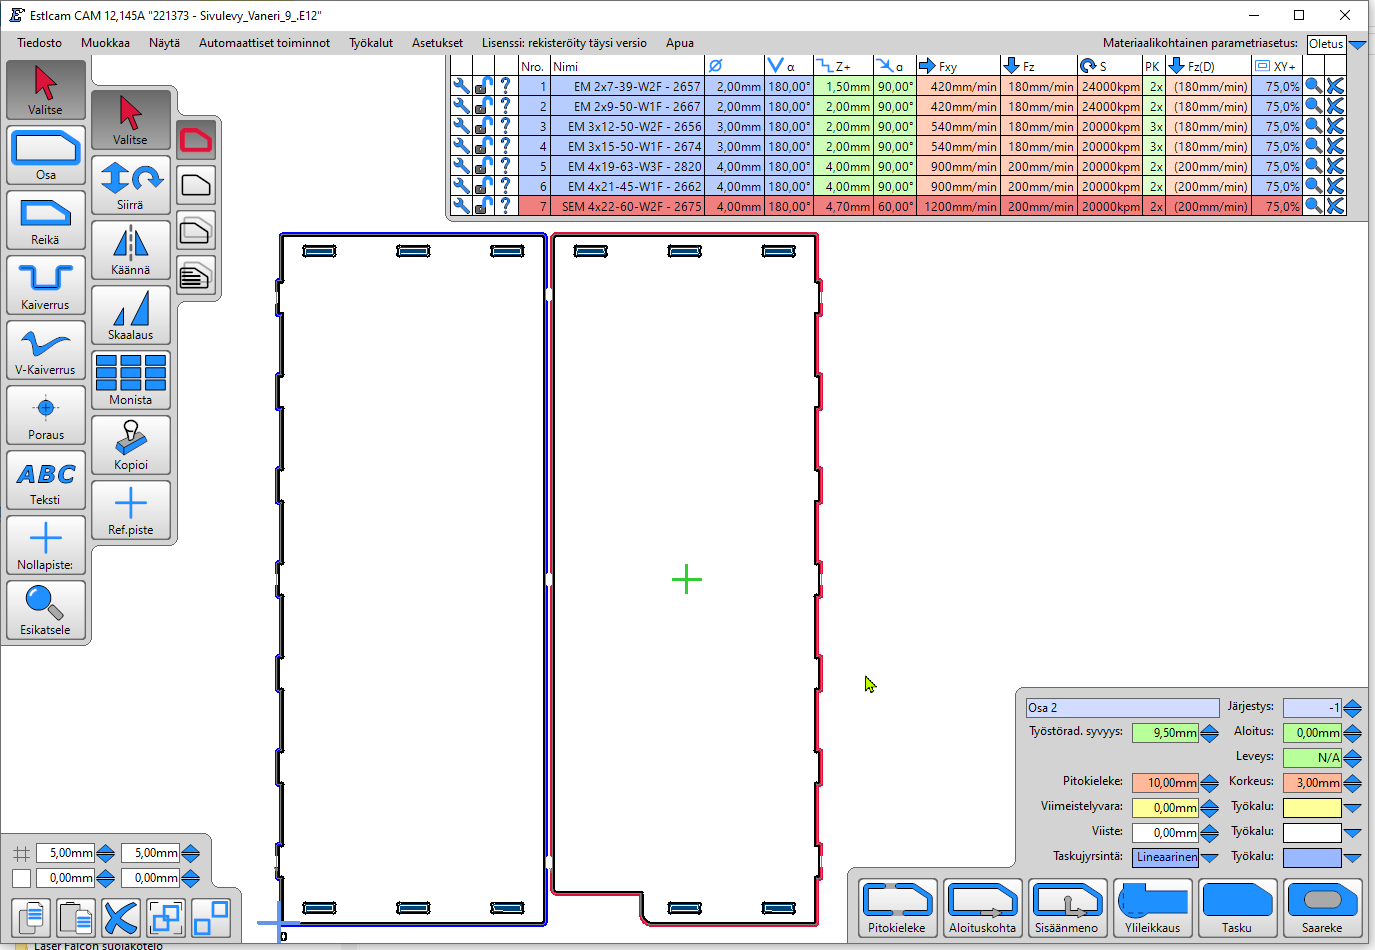Click the Sisäänmeno lead-in button

click(1067, 908)
